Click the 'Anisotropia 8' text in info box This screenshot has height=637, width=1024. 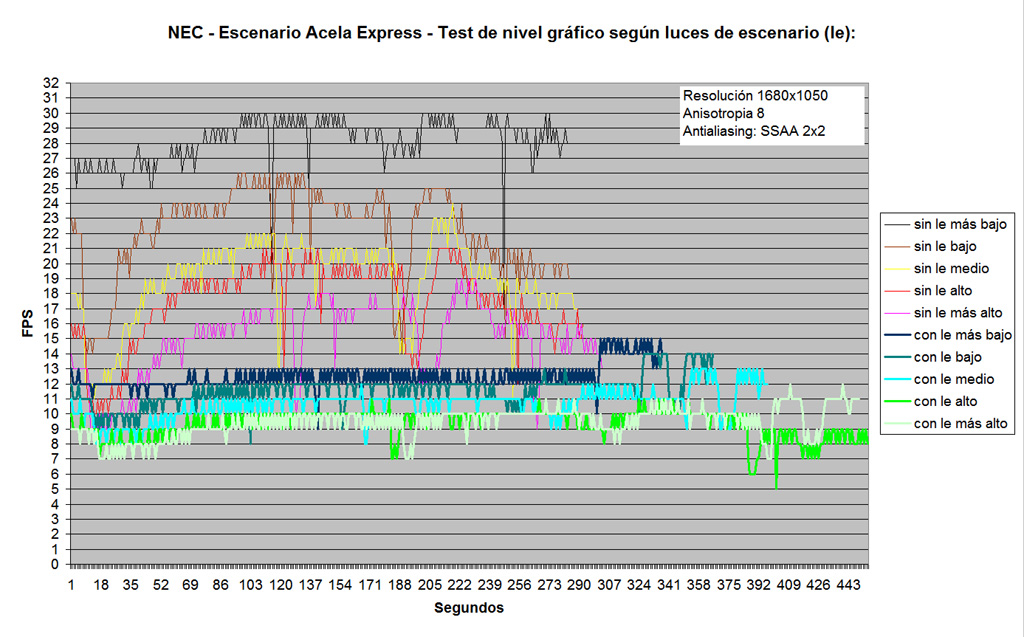click(727, 113)
